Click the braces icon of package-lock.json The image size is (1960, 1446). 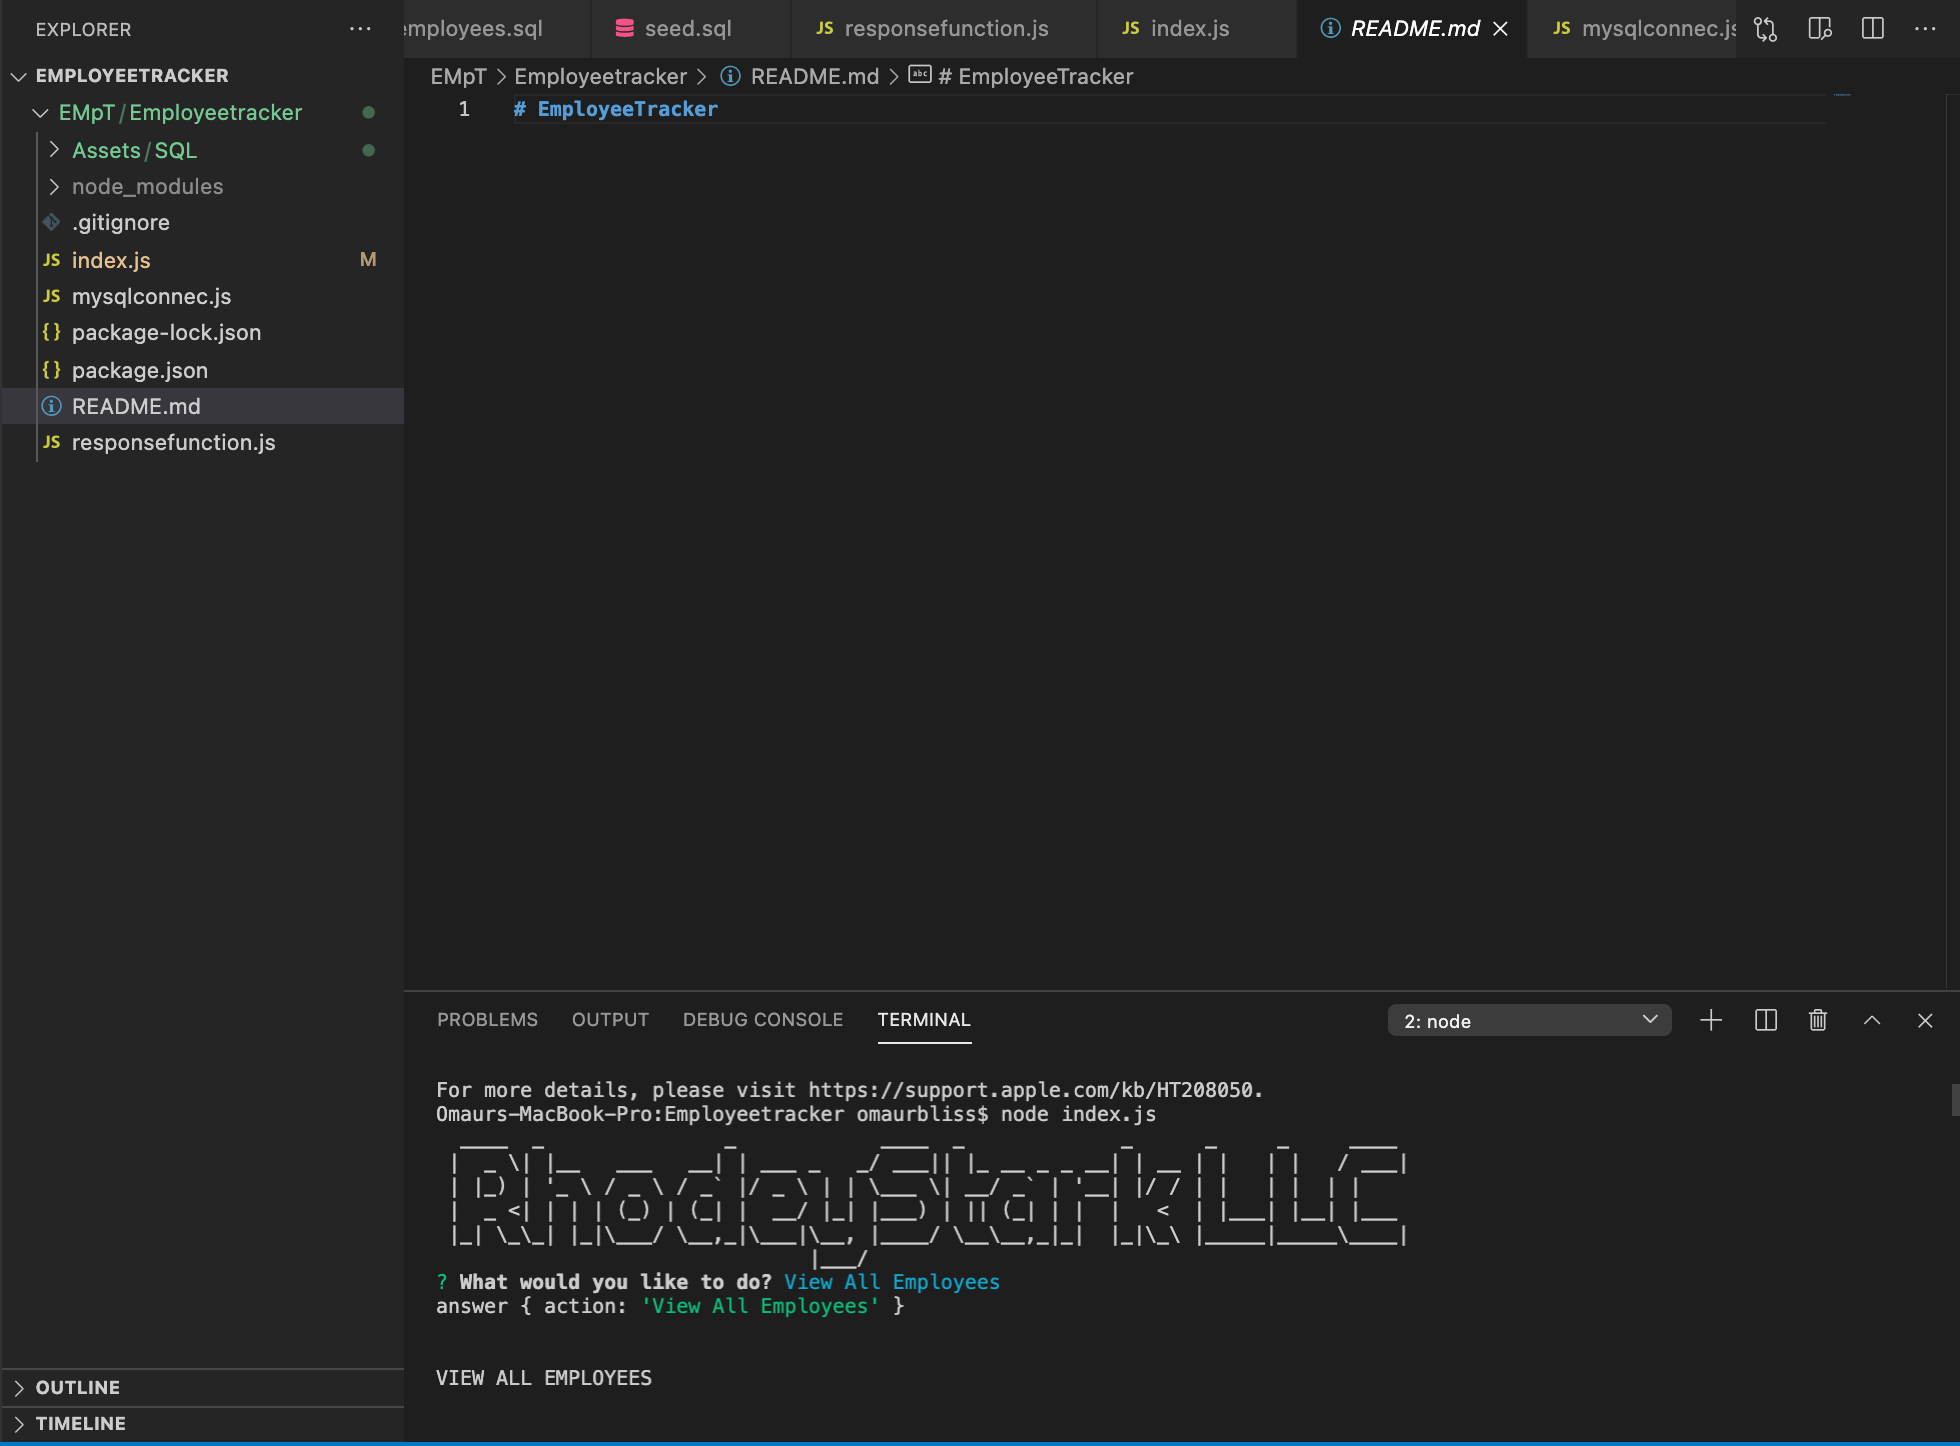pyautogui.click(x=52, y=332)
